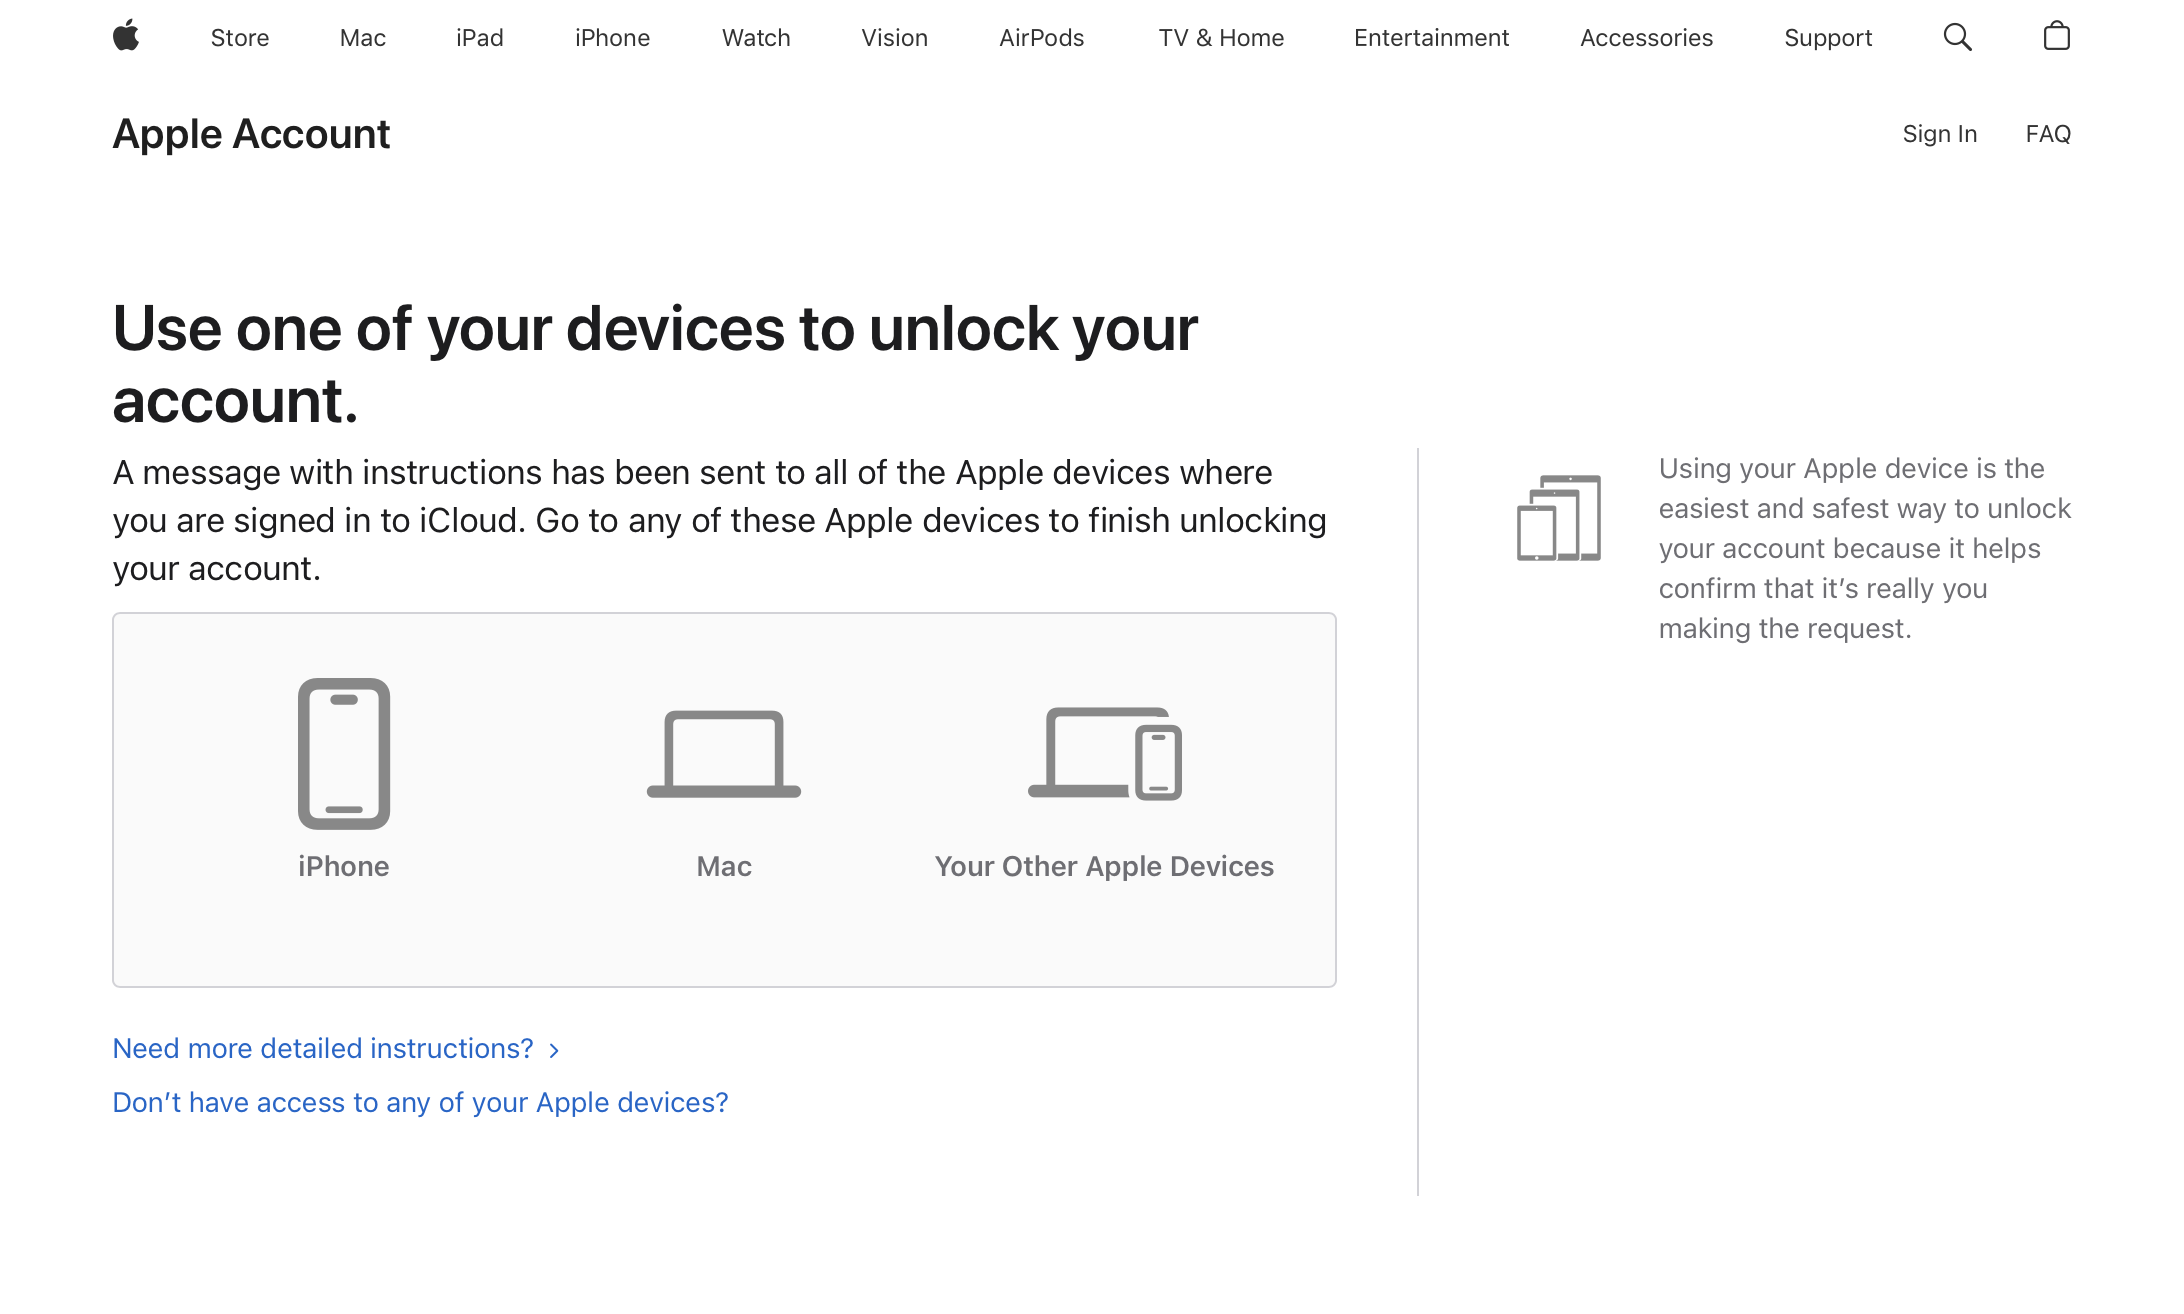Select the iPhone device icon
2184x1314 pixels.
(x=344, y=753)
